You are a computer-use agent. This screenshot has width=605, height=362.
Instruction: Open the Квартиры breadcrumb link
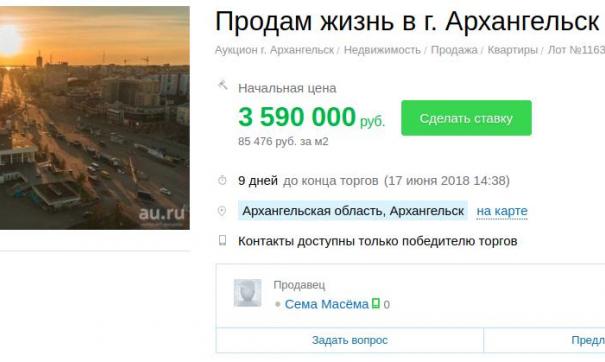pos(512,50)
